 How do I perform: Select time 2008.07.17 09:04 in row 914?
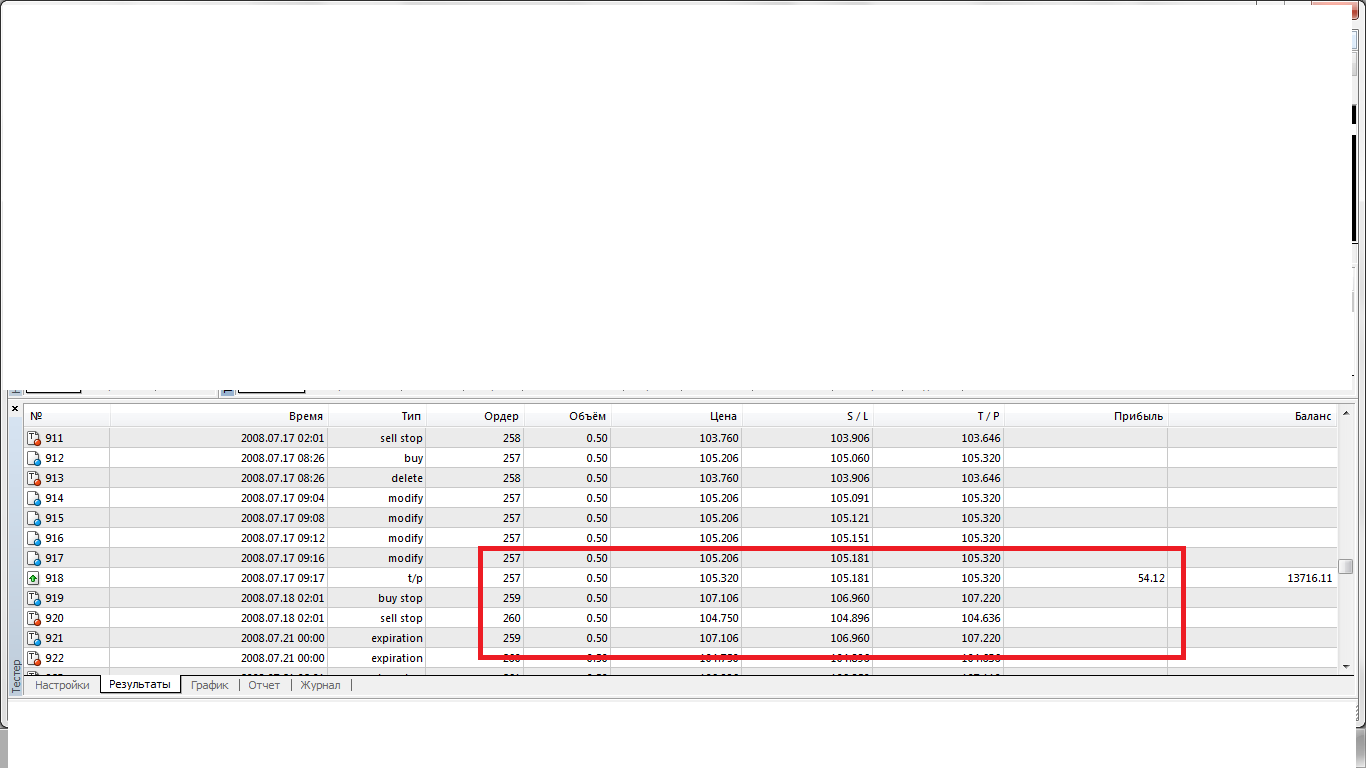[x=282, y=498]
